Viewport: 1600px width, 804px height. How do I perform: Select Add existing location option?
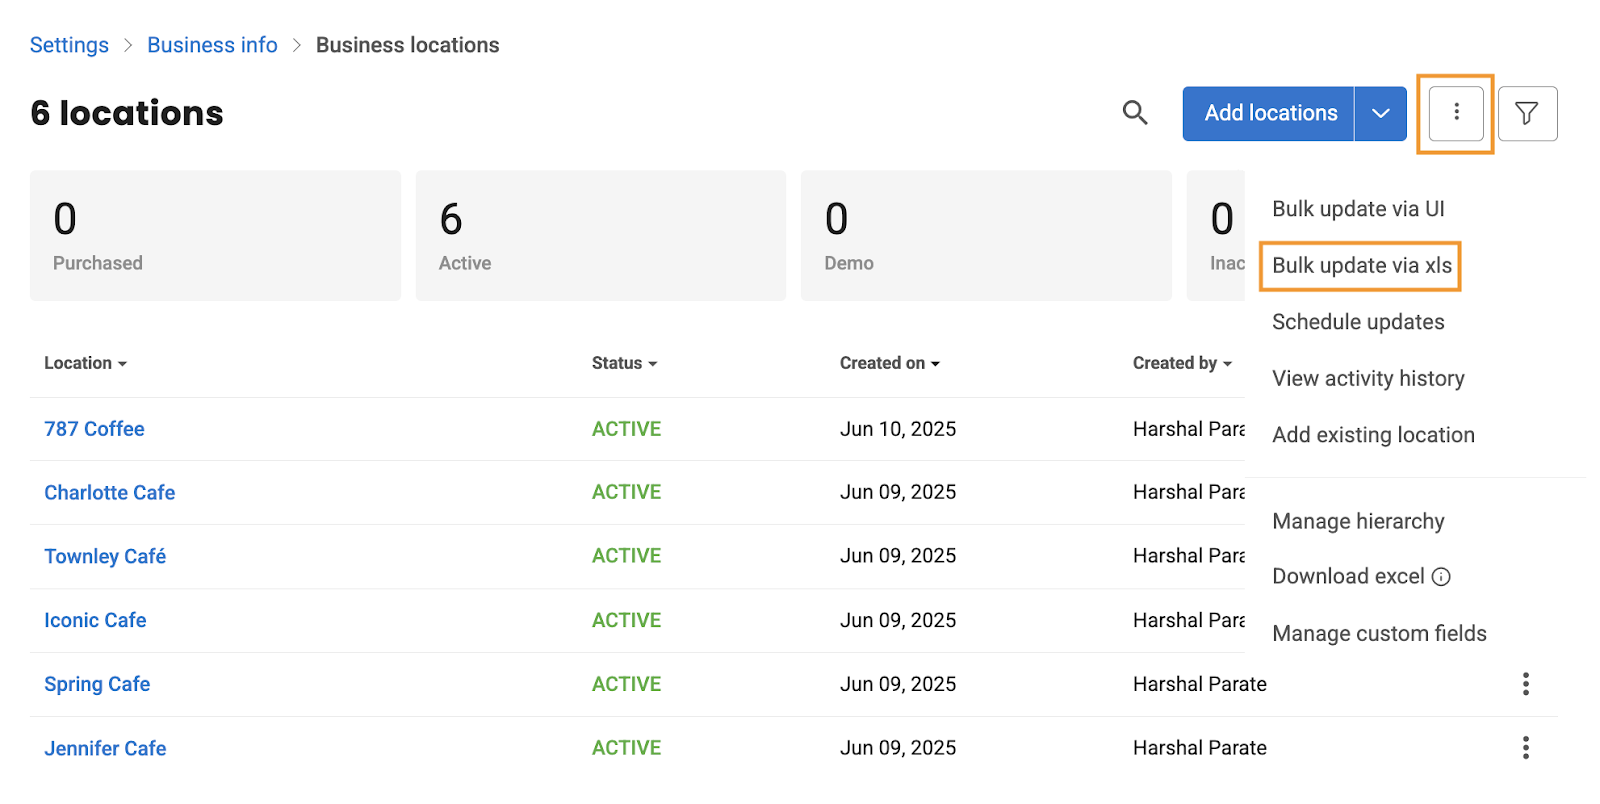point(1373,435)
